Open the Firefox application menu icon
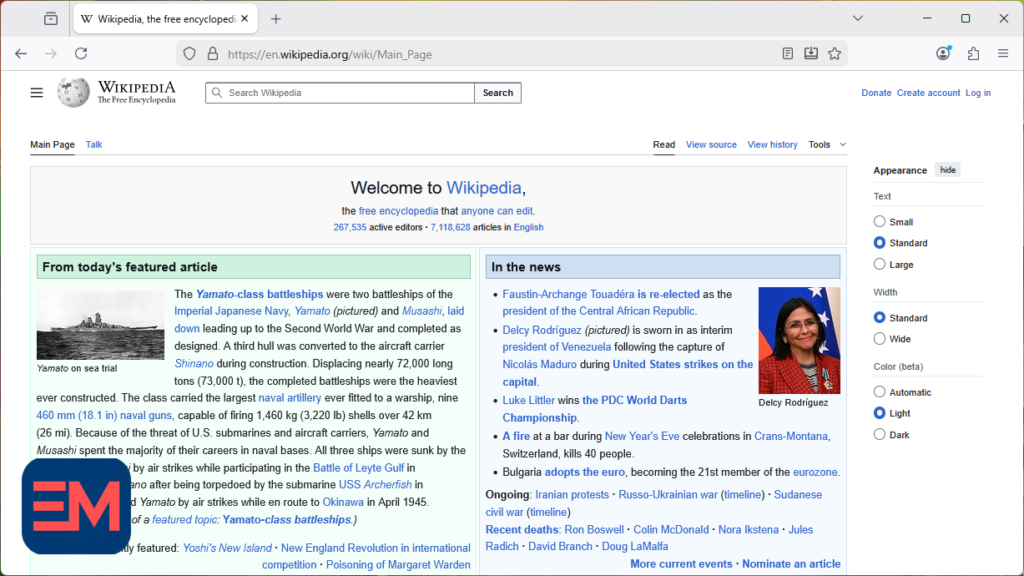Image resolution: width=1024 pixels, height=576 pixels. (x=1004, y=54)
